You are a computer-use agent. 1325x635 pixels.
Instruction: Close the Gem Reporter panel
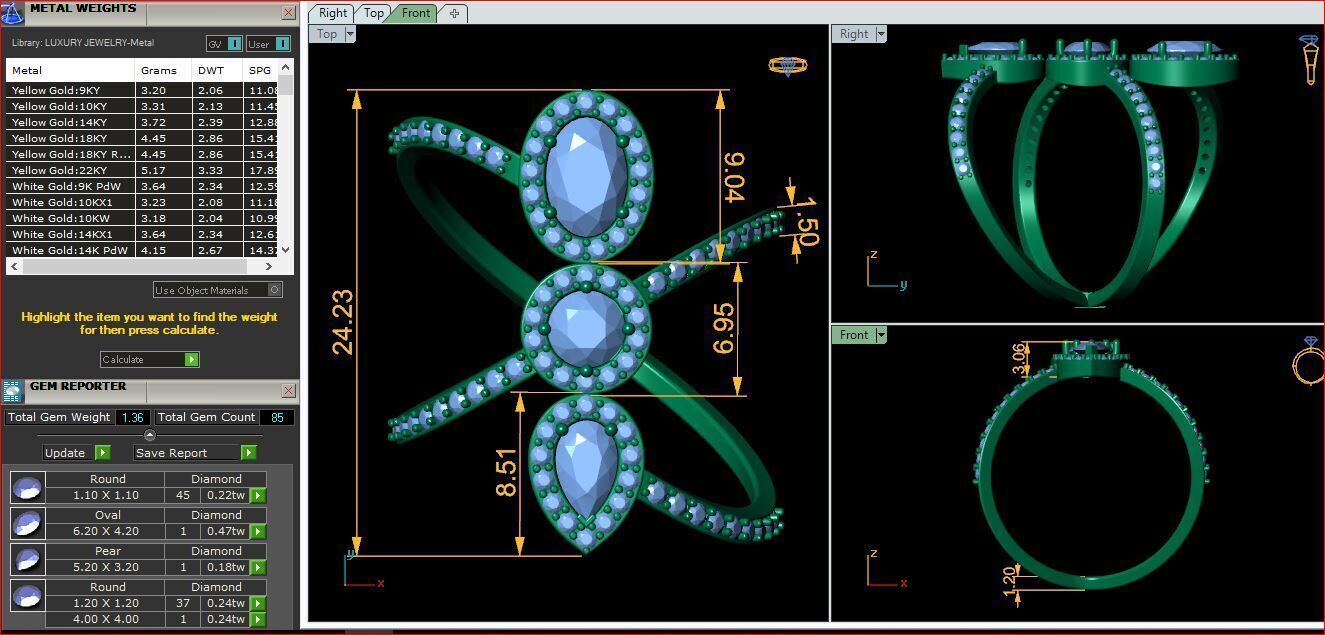(288, 391)
